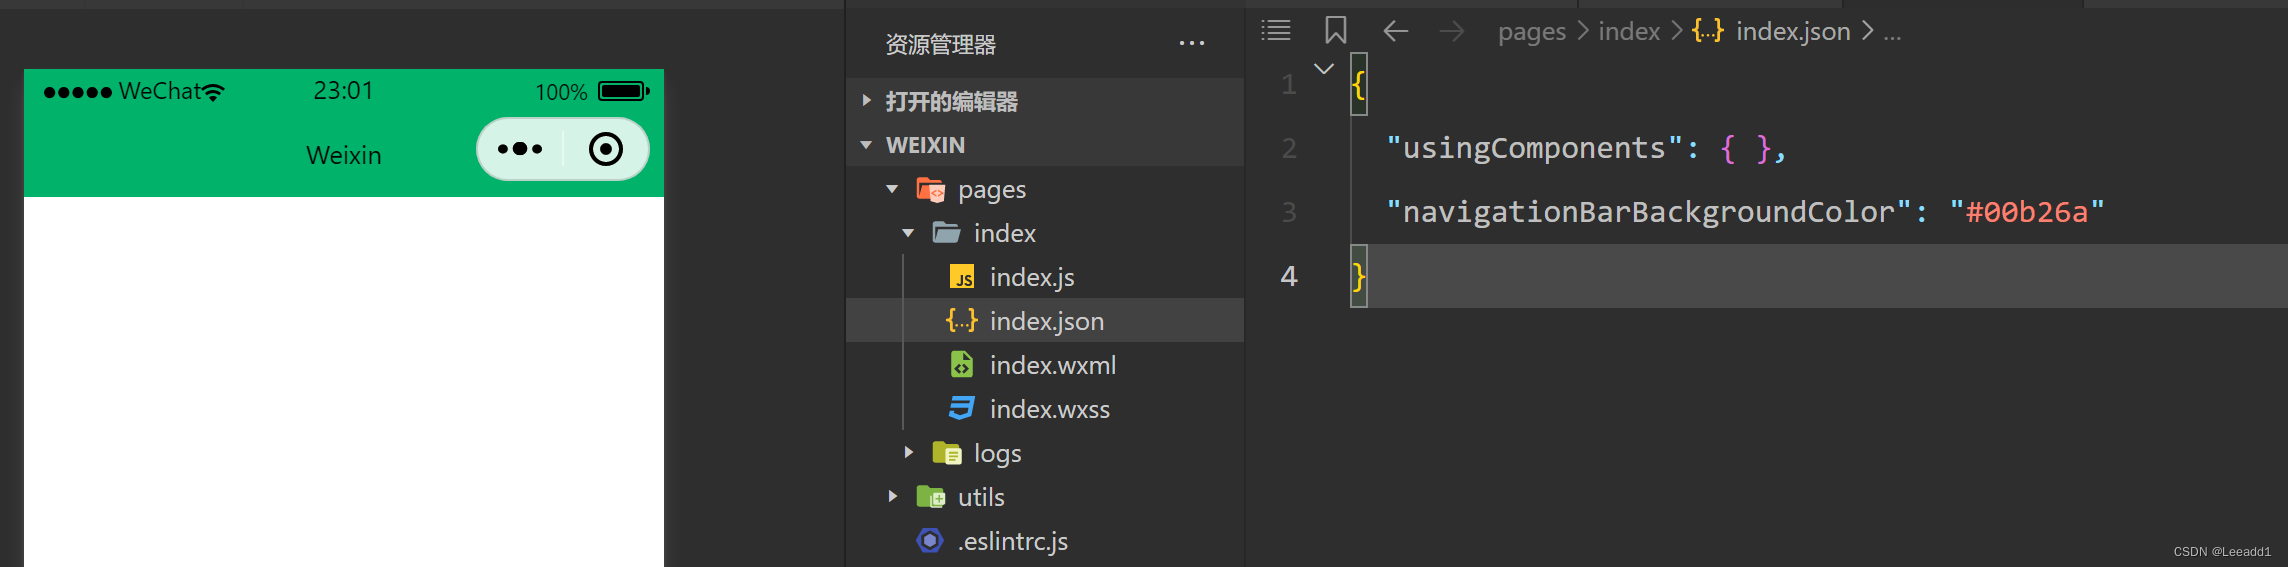This screenshot has height=567, width=2288.
Task: Expand the utils folder arrow
Action: point(892,497)
